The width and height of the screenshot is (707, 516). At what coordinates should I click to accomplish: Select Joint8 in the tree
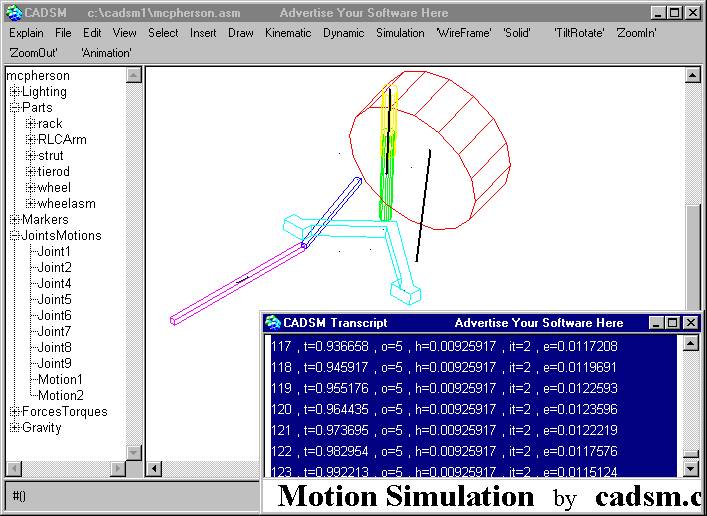click(x=54, y=347)
